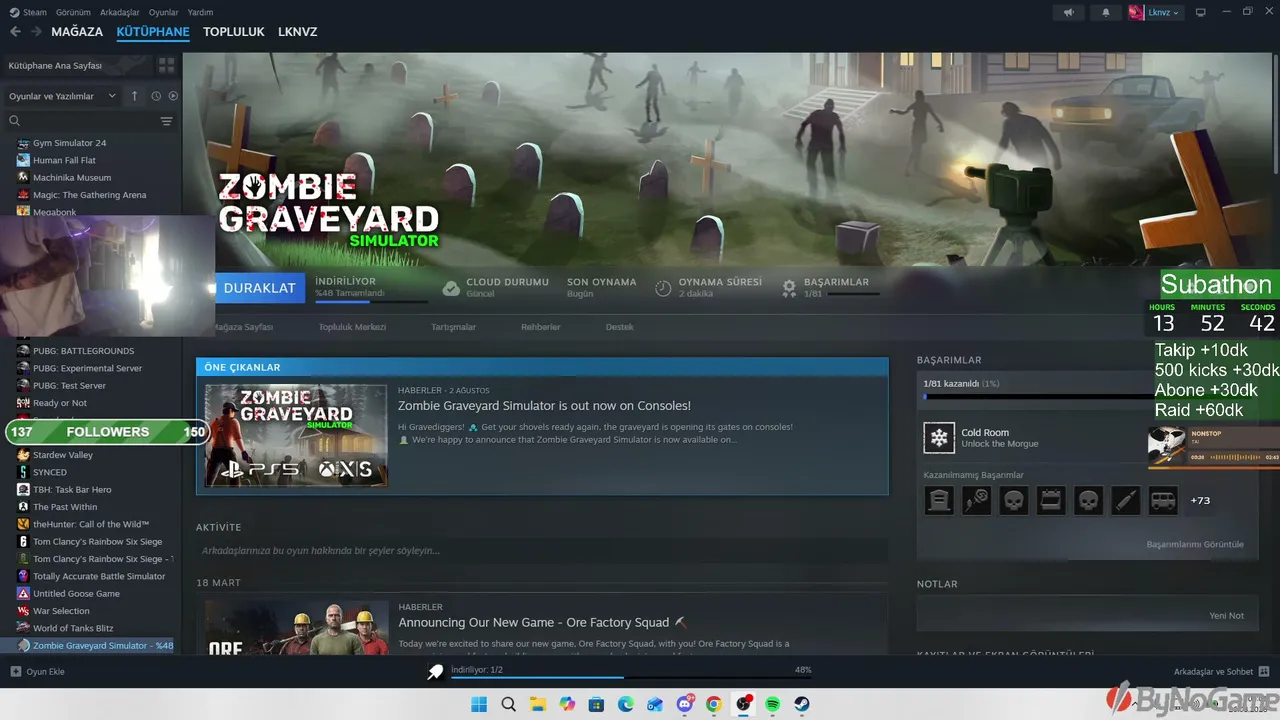
Task: Open the Arkadaşlar ve Sohbet panel
Action: tap(1221, 672)
